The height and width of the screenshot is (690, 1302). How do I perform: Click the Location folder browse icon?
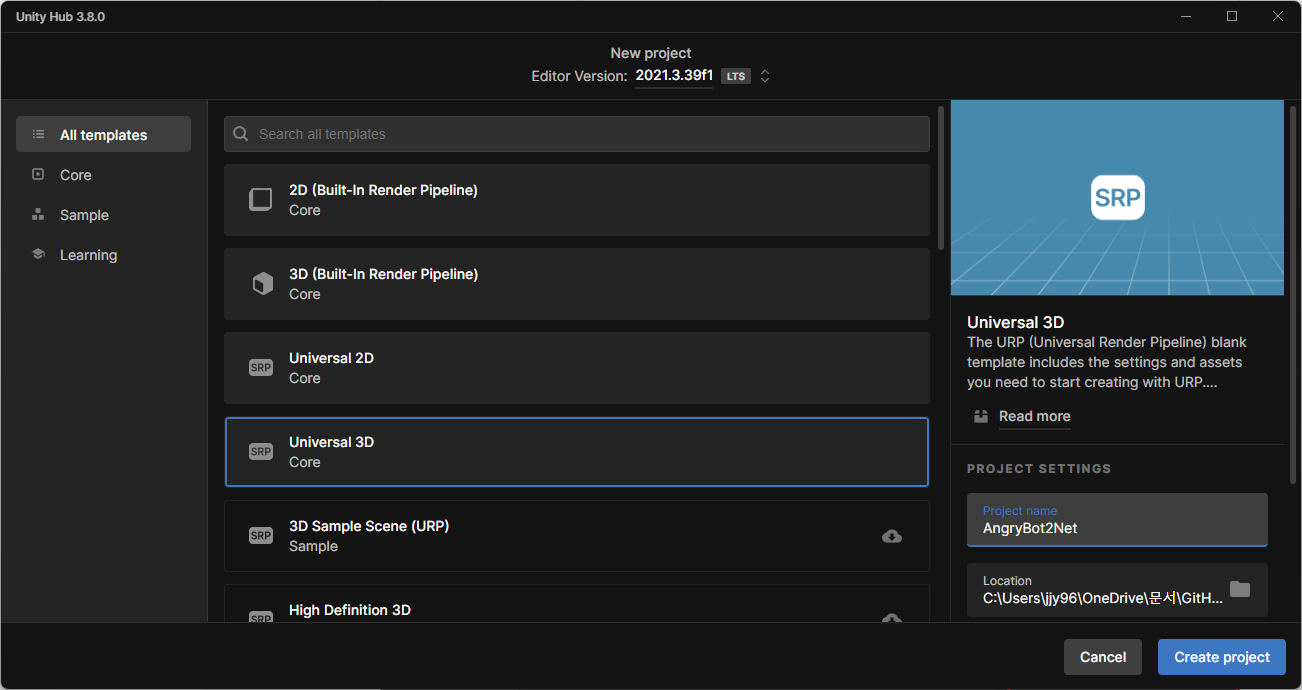[1240, 589]
